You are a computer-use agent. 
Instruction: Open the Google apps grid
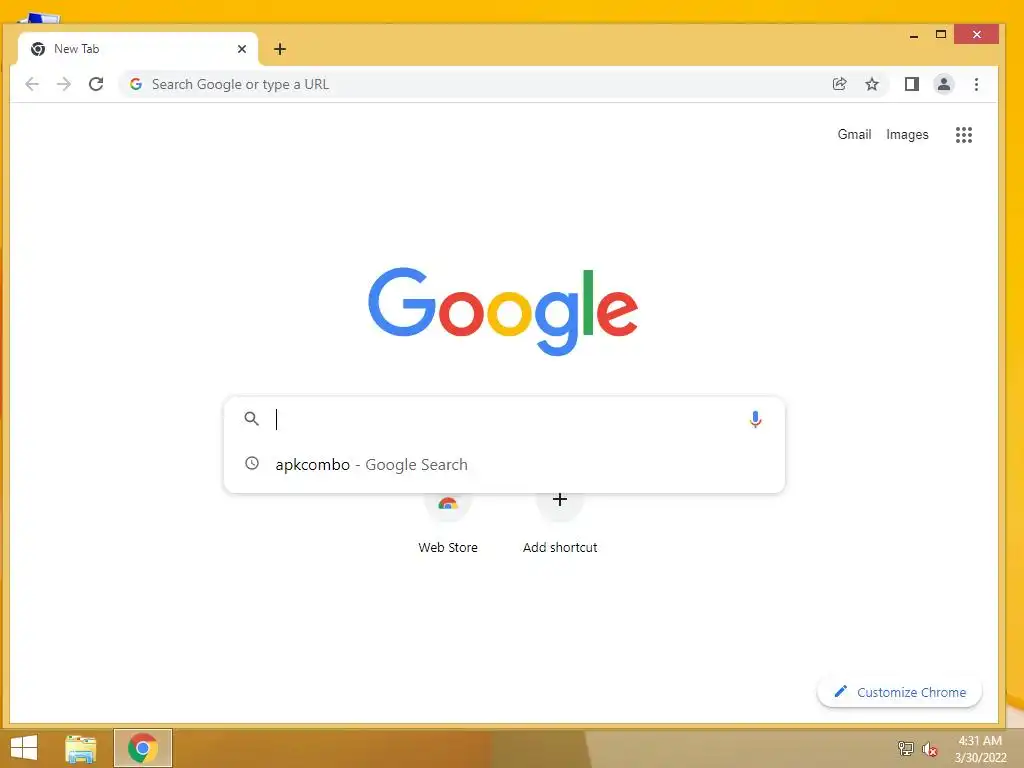tap(964, 135)
